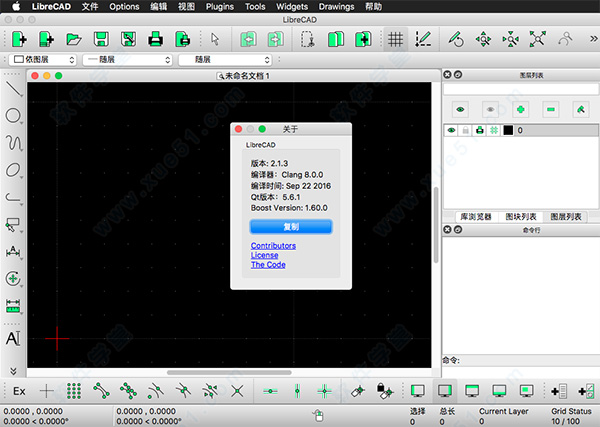Open the License link
The width and height of the screenshot is (600, 427).
pos(264,255)
